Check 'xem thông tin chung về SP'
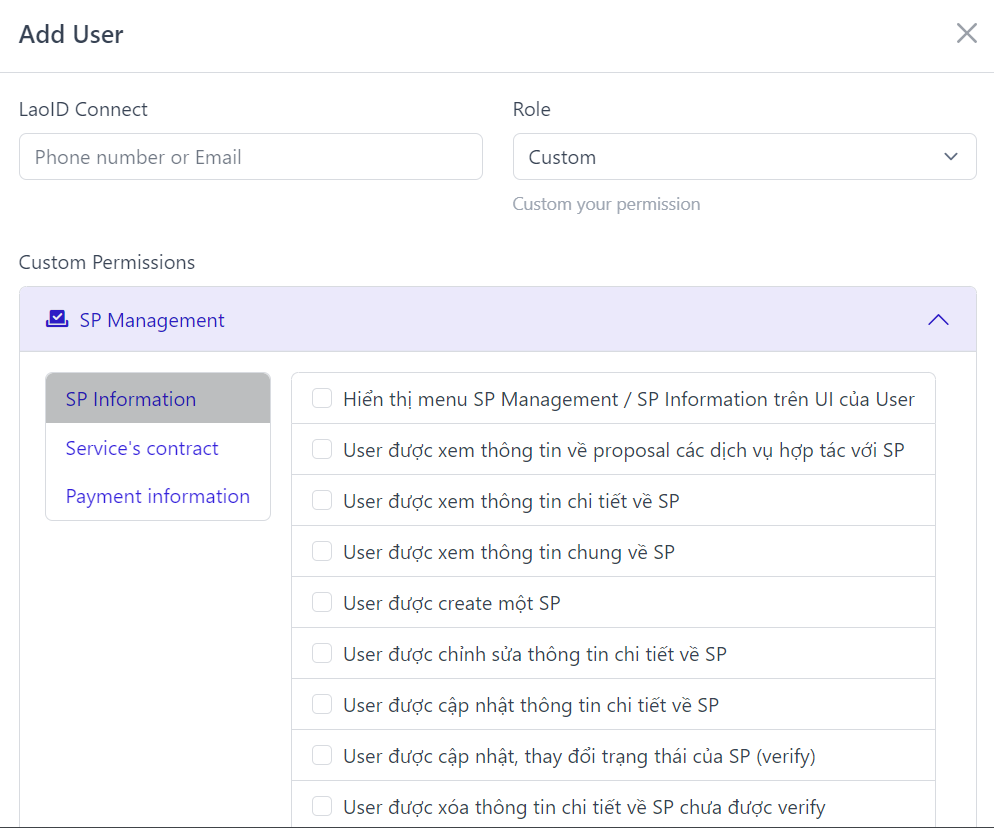Viewport: 994px width, 828px height. (x=322, y=552)
